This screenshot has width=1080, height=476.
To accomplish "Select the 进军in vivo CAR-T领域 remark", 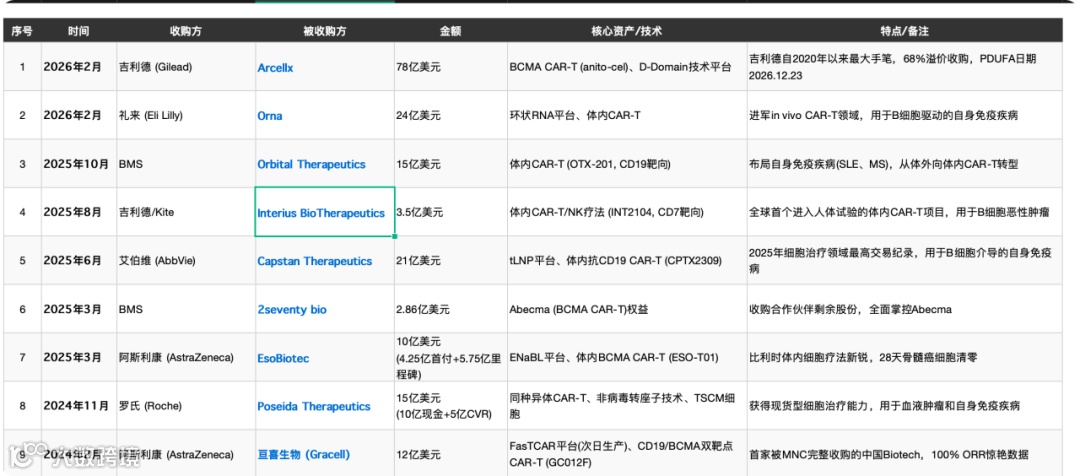I will click(904, 115).
